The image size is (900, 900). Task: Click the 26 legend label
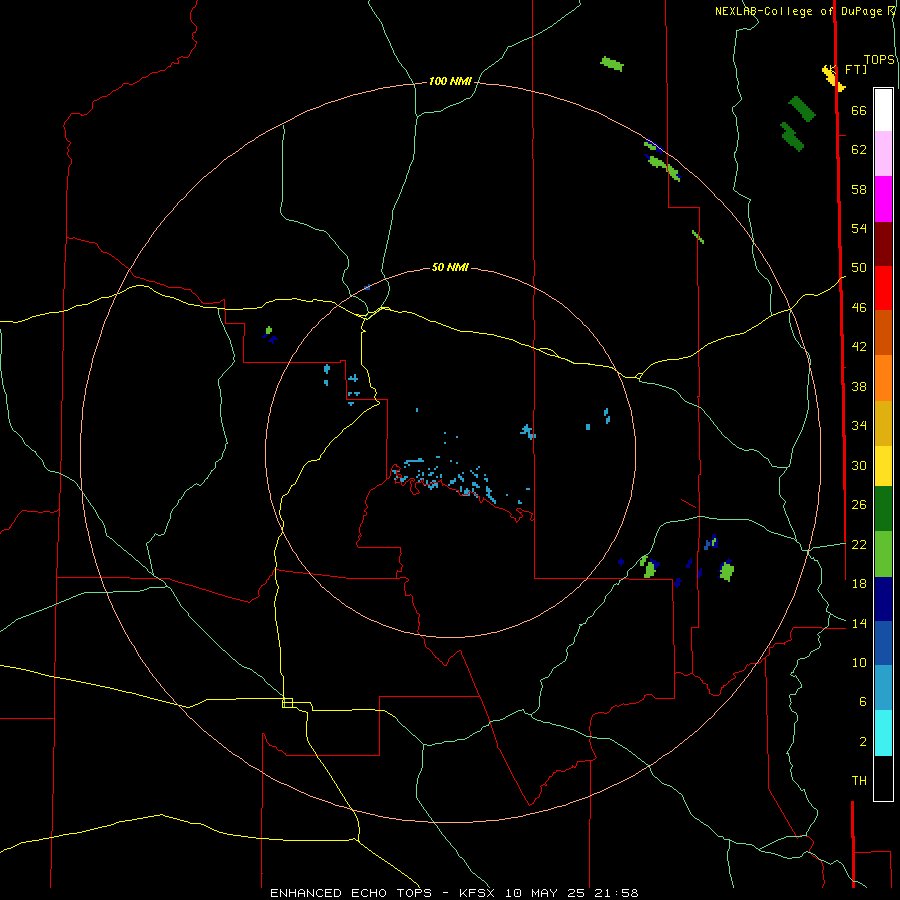pyautogui.click(x=859, y=505)
